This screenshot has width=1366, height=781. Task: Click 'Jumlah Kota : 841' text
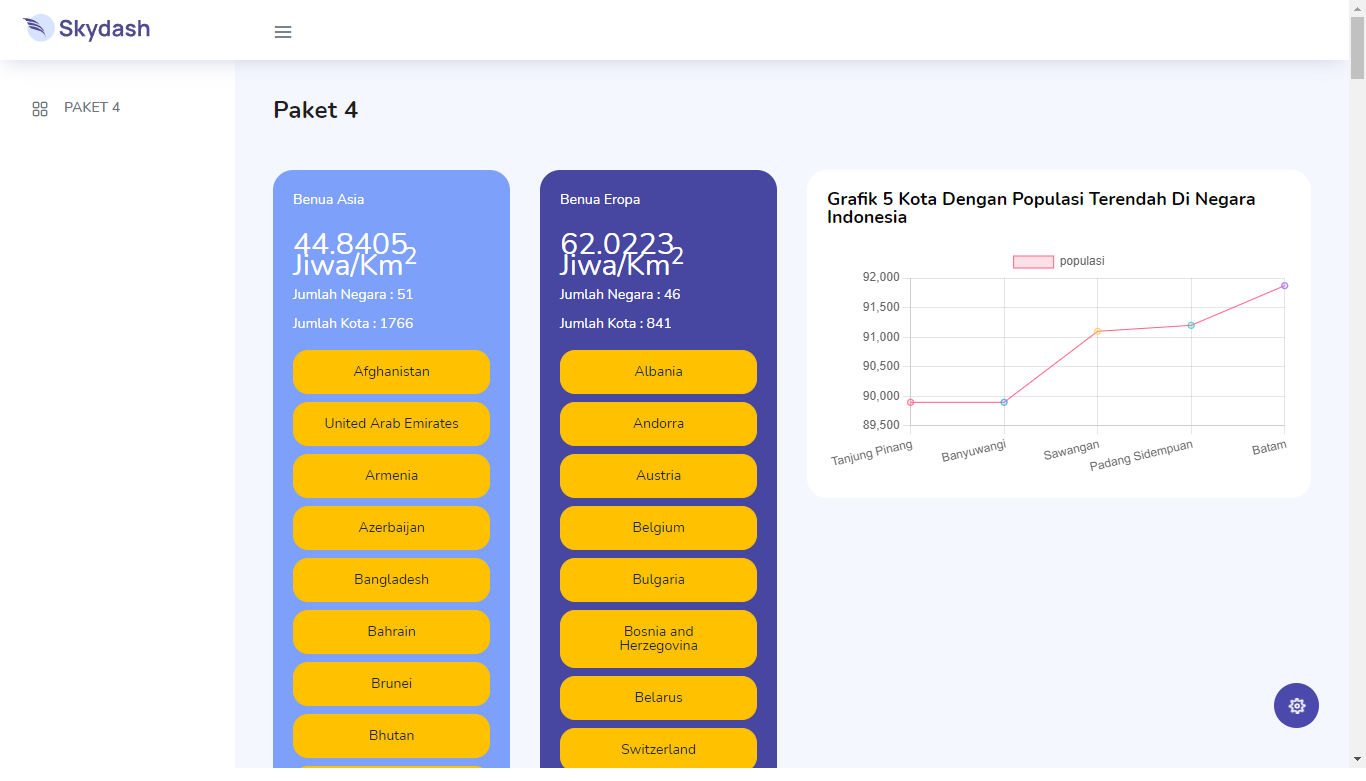tap(616, 324)
